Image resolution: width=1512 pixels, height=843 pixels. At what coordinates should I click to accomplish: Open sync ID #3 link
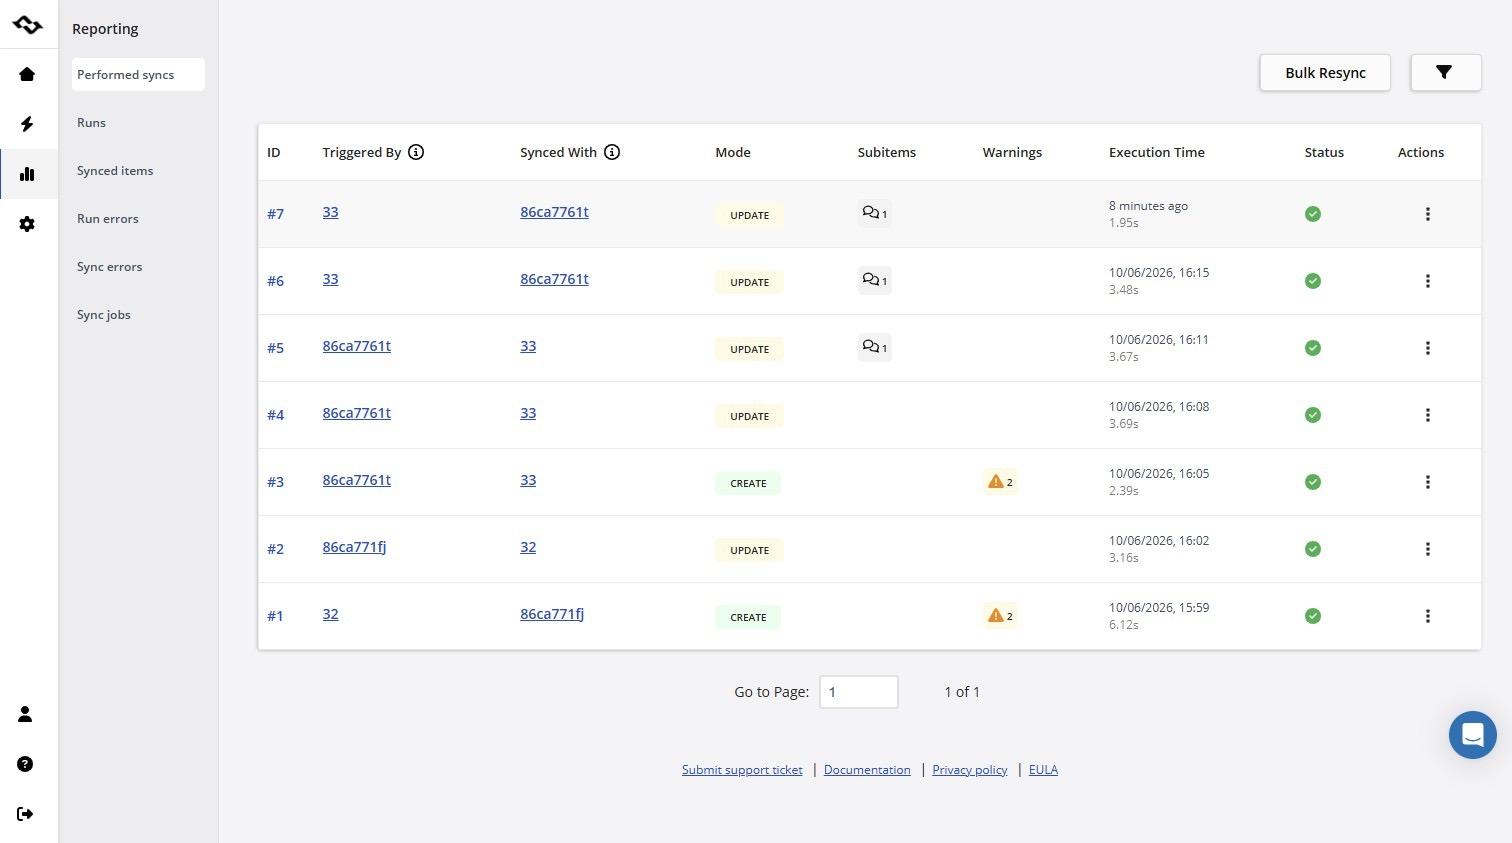pyautogui.click(x=275, y=482)
